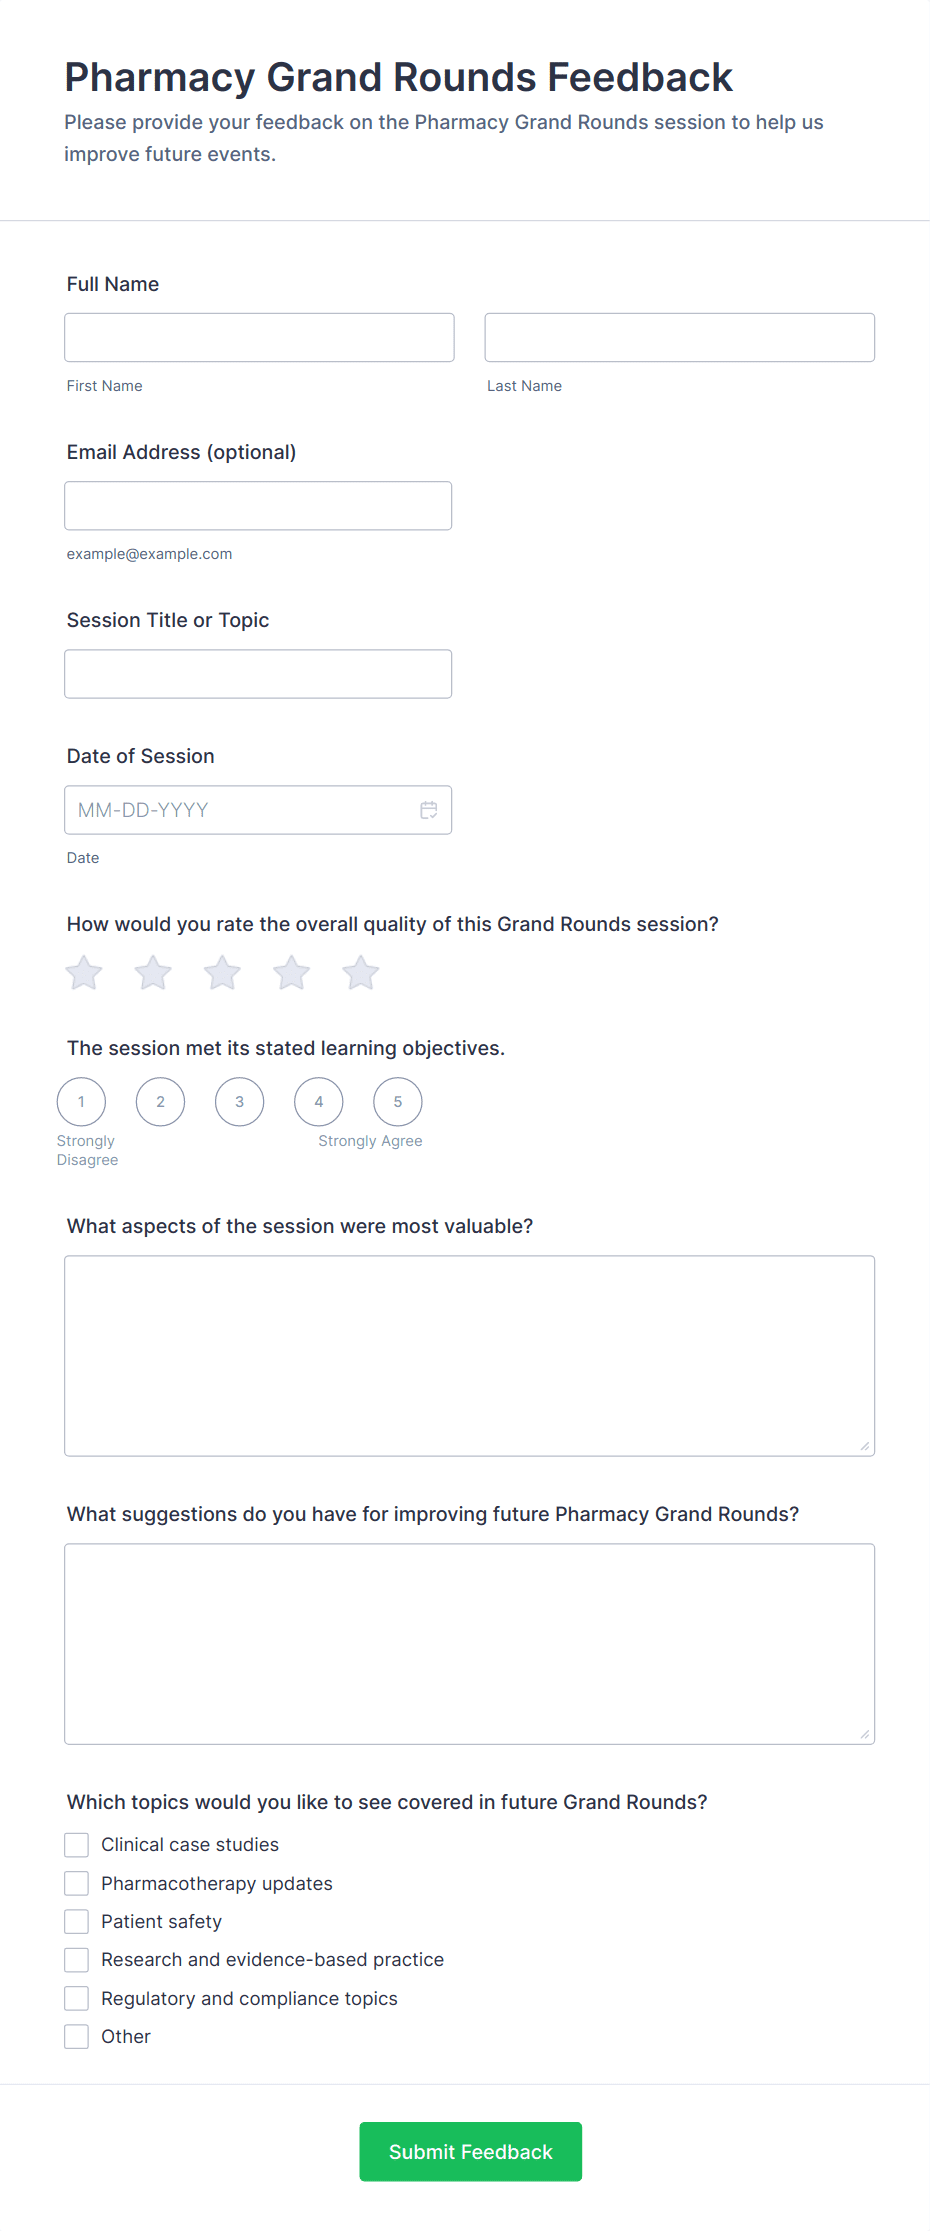Pick the fourth star rating
The height and width of the screenshot is (2231, 930).
[x=291, y=972]
